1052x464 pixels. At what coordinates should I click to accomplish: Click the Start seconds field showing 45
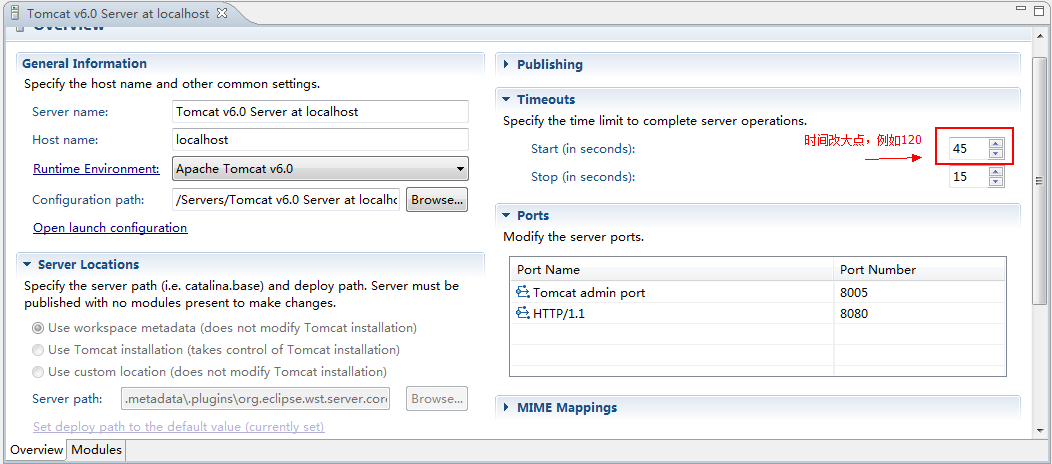click(968, 149)
